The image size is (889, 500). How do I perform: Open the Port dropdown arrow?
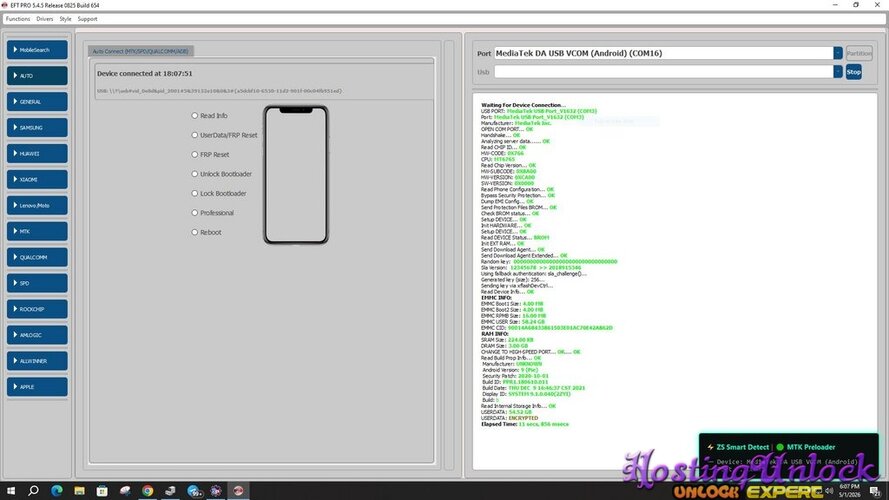tap(837, 53)
